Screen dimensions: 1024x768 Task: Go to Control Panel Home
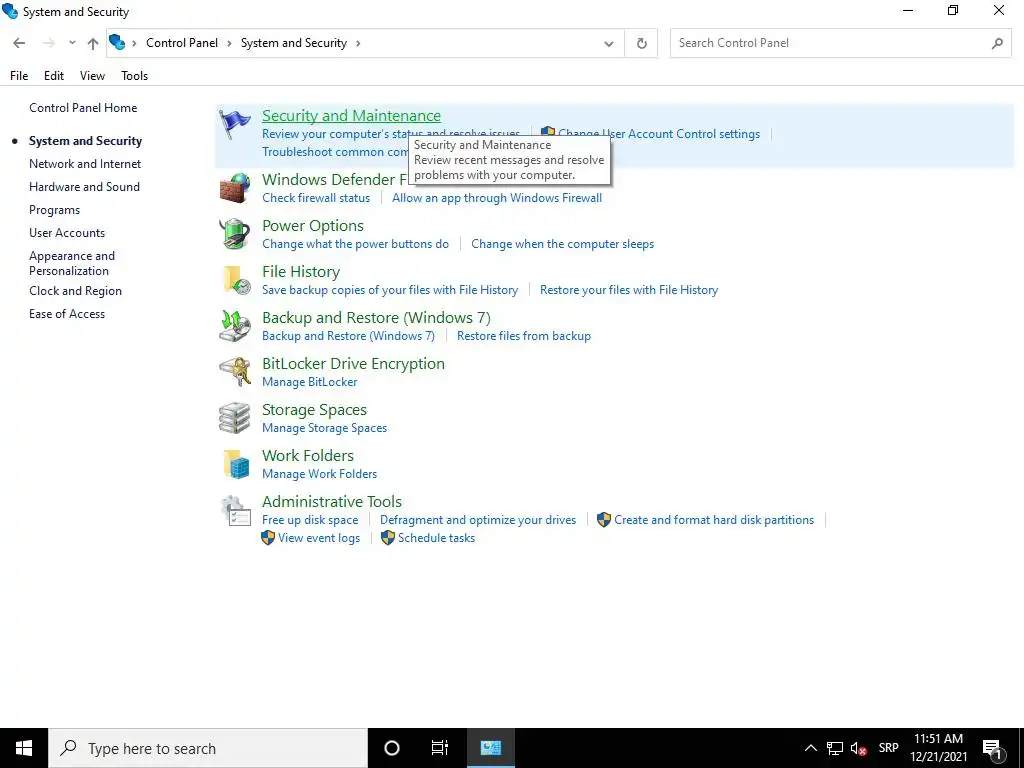(83, 108)
